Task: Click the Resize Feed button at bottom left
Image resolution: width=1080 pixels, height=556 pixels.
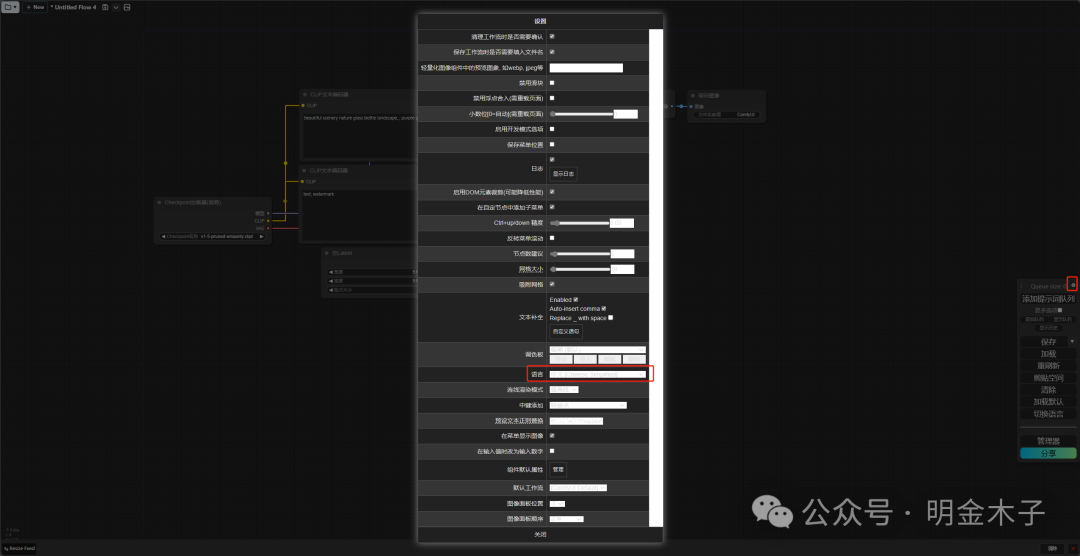Action: (x=19, y=548)
